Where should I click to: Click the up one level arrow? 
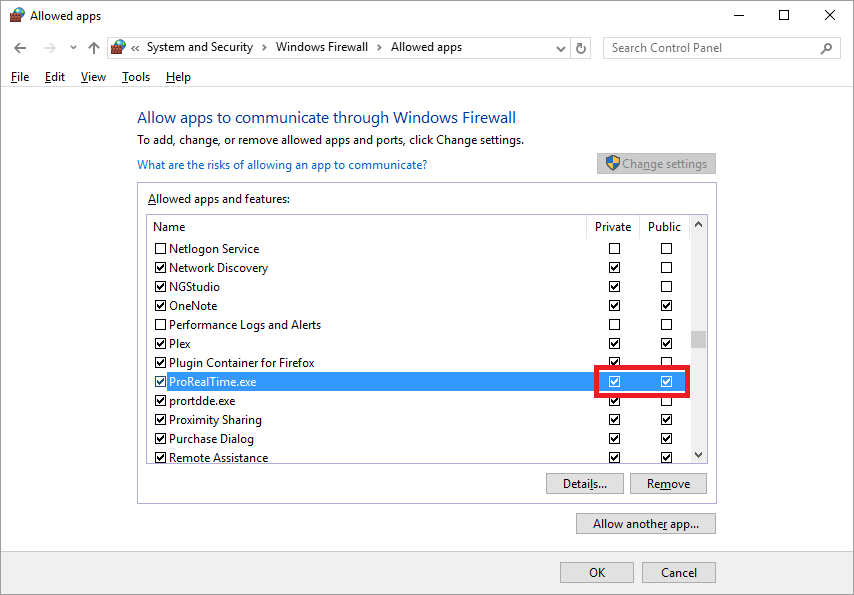pos(93,47)
